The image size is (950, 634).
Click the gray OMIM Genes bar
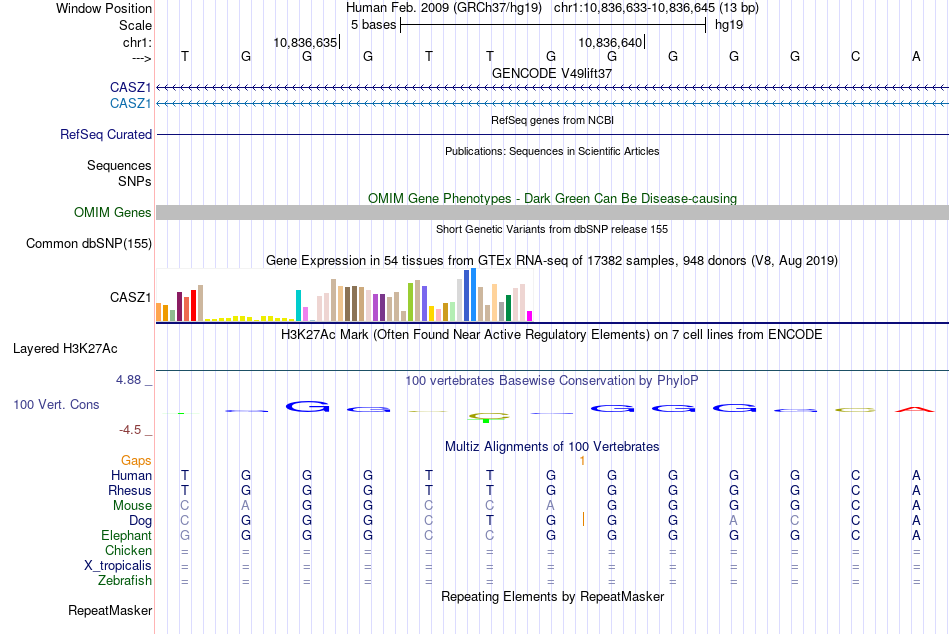[552, 212]
